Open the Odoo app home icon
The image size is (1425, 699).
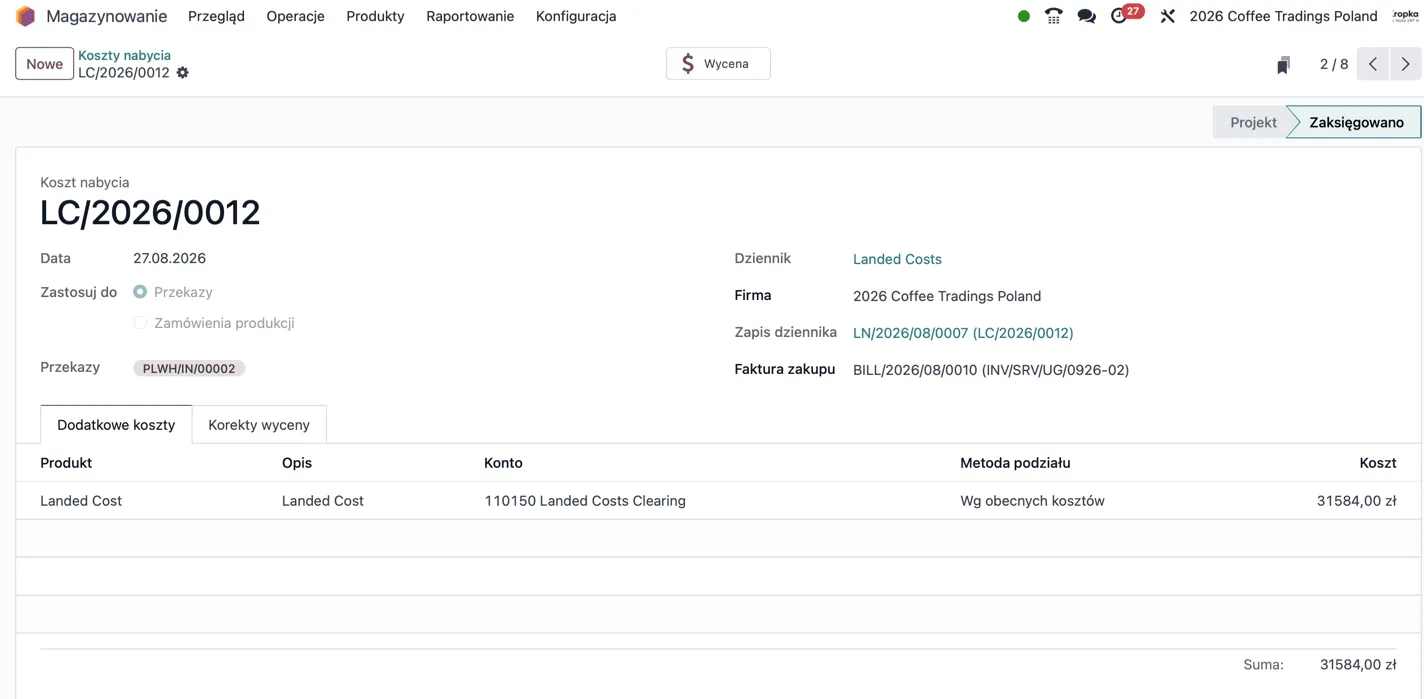click(x=25, y=16)
